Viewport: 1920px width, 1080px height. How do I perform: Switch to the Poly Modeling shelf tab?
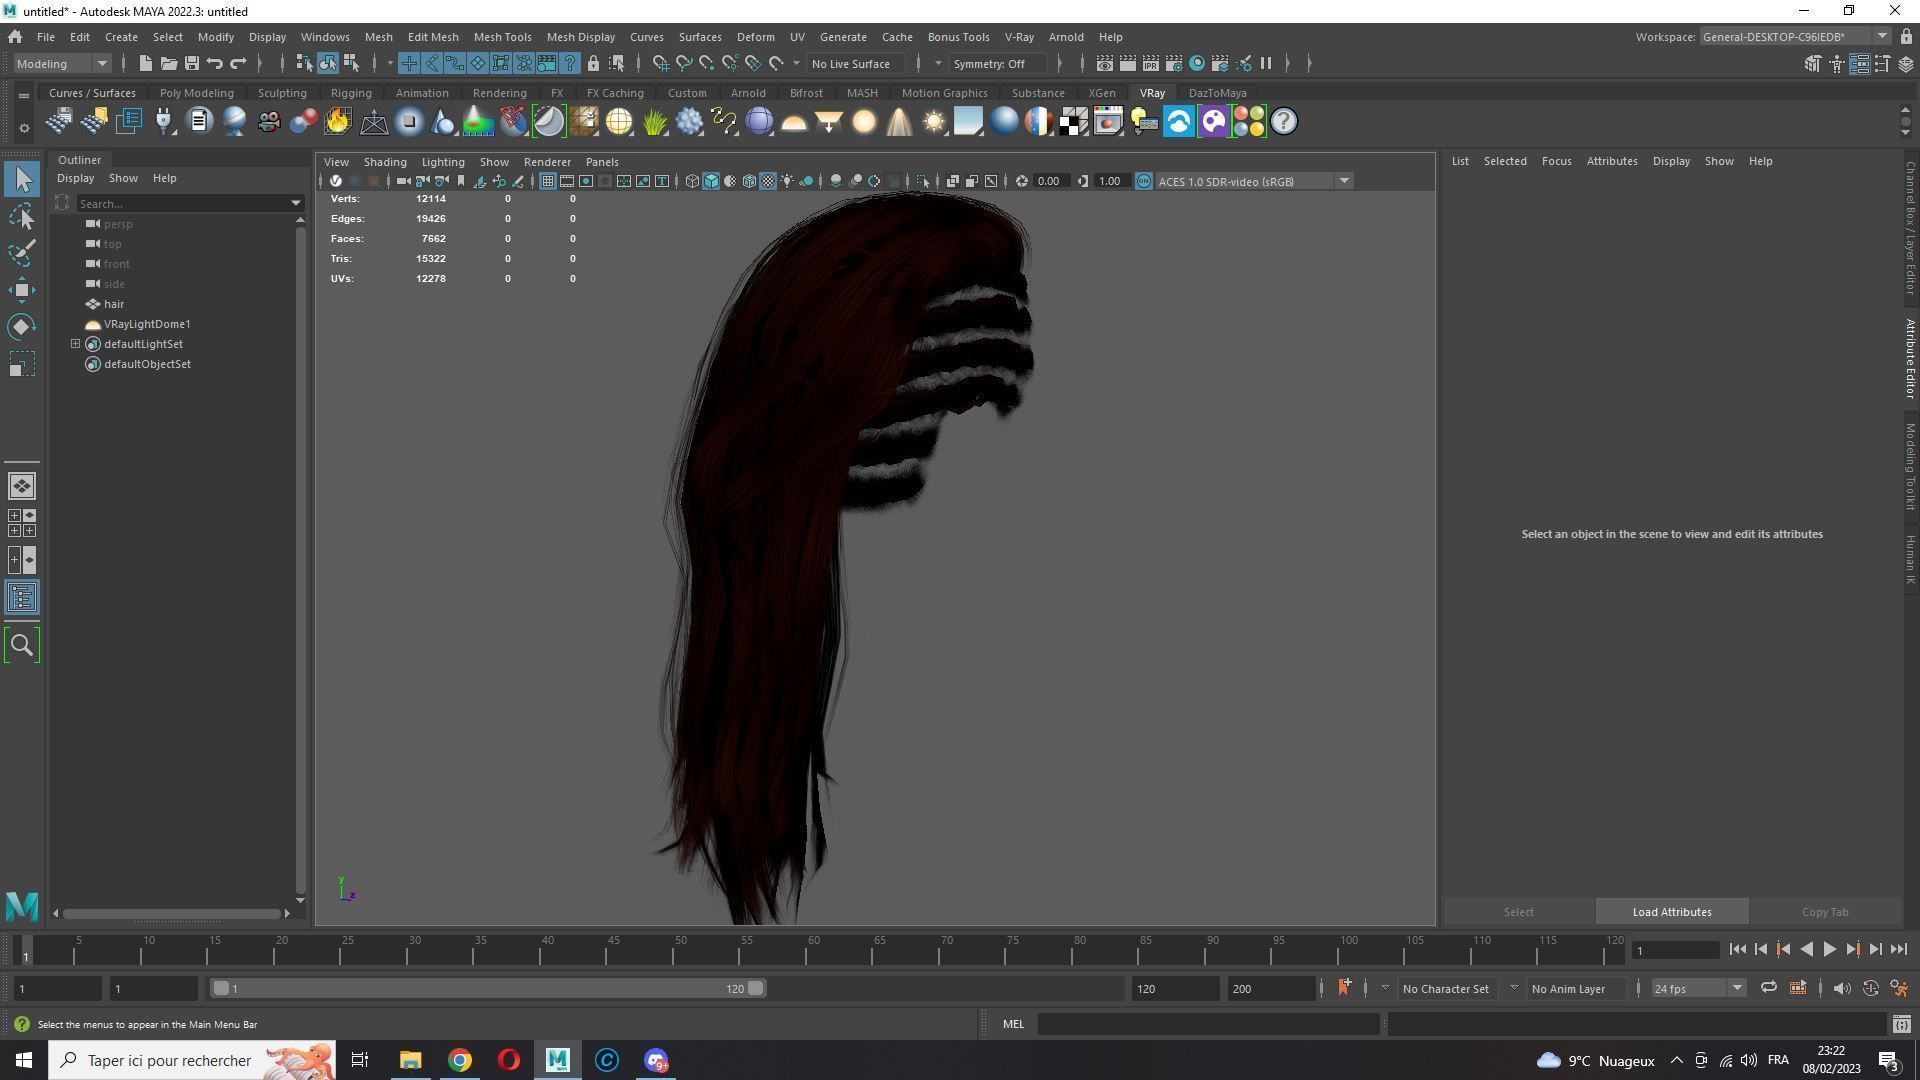pyautogui.click(x=196, y=93)
